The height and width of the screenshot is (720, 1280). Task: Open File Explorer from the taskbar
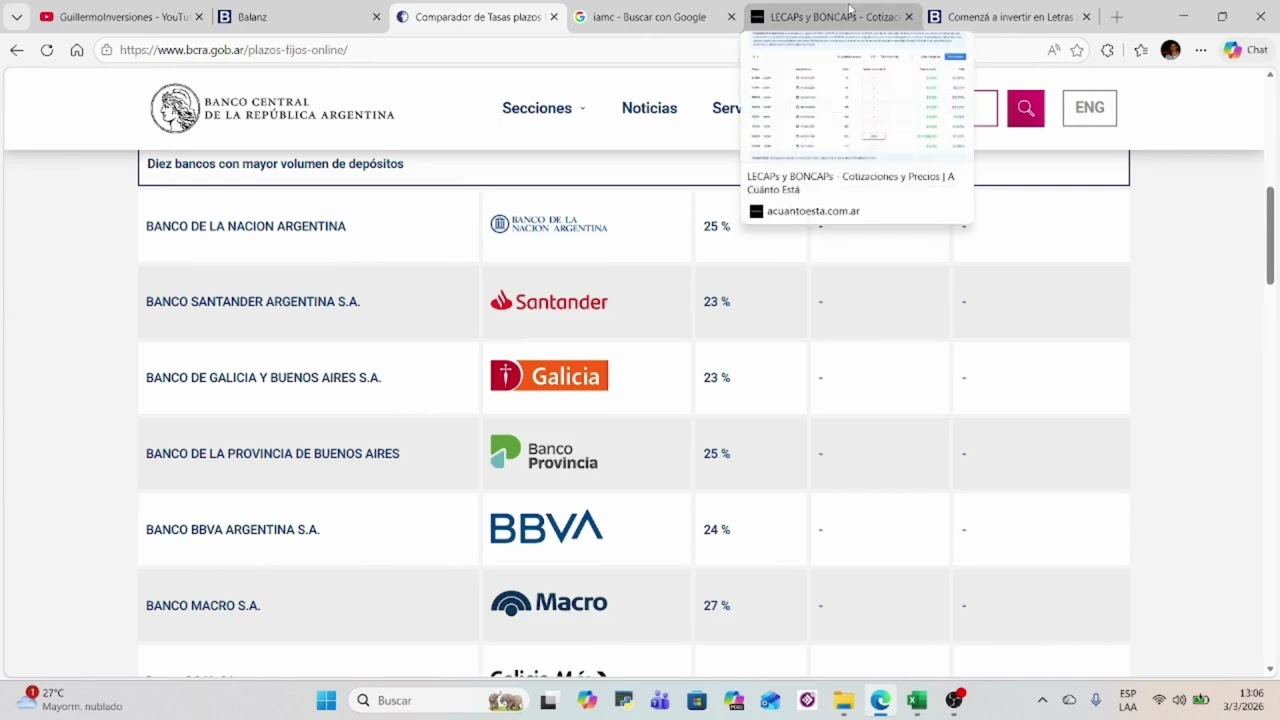[843, 701]
